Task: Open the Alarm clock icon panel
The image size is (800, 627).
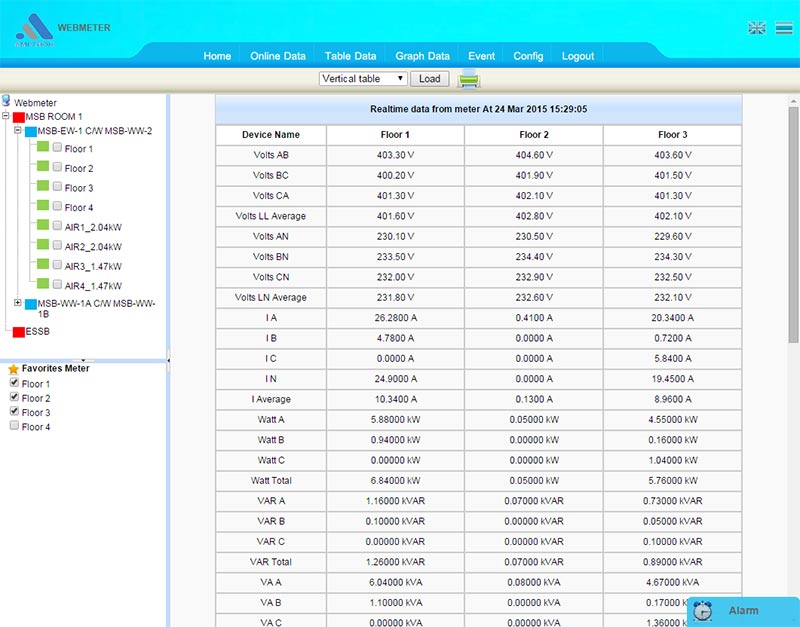Action: 703,611
